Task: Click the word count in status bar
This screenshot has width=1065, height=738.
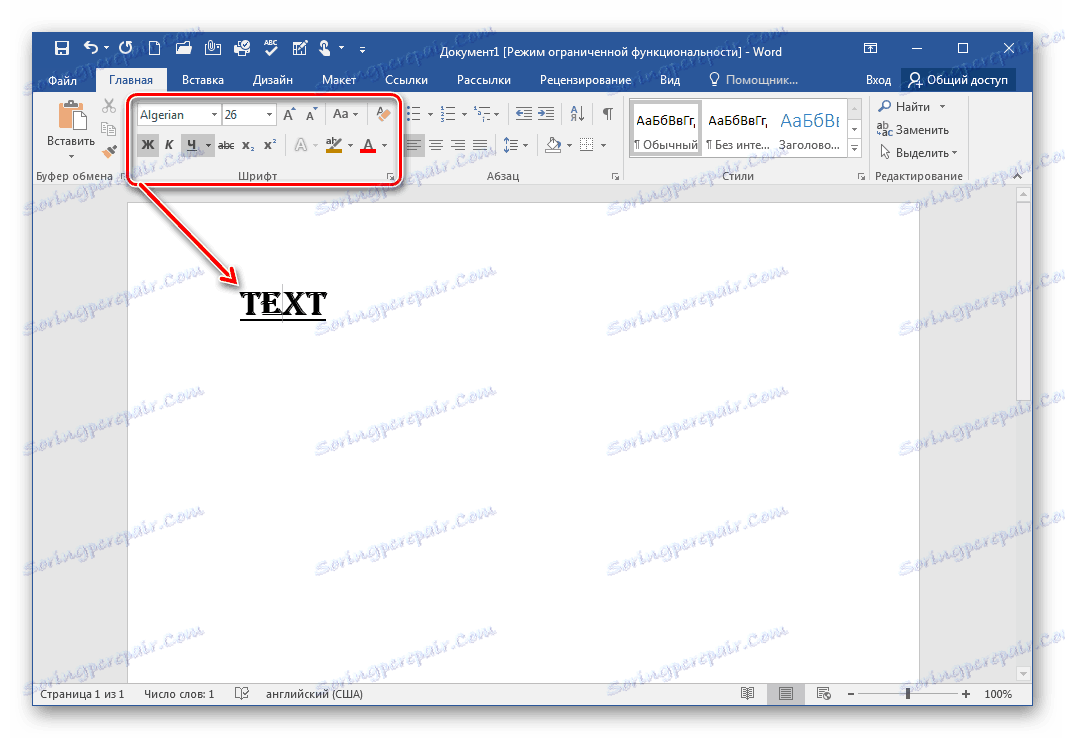Action: point(179,694)
